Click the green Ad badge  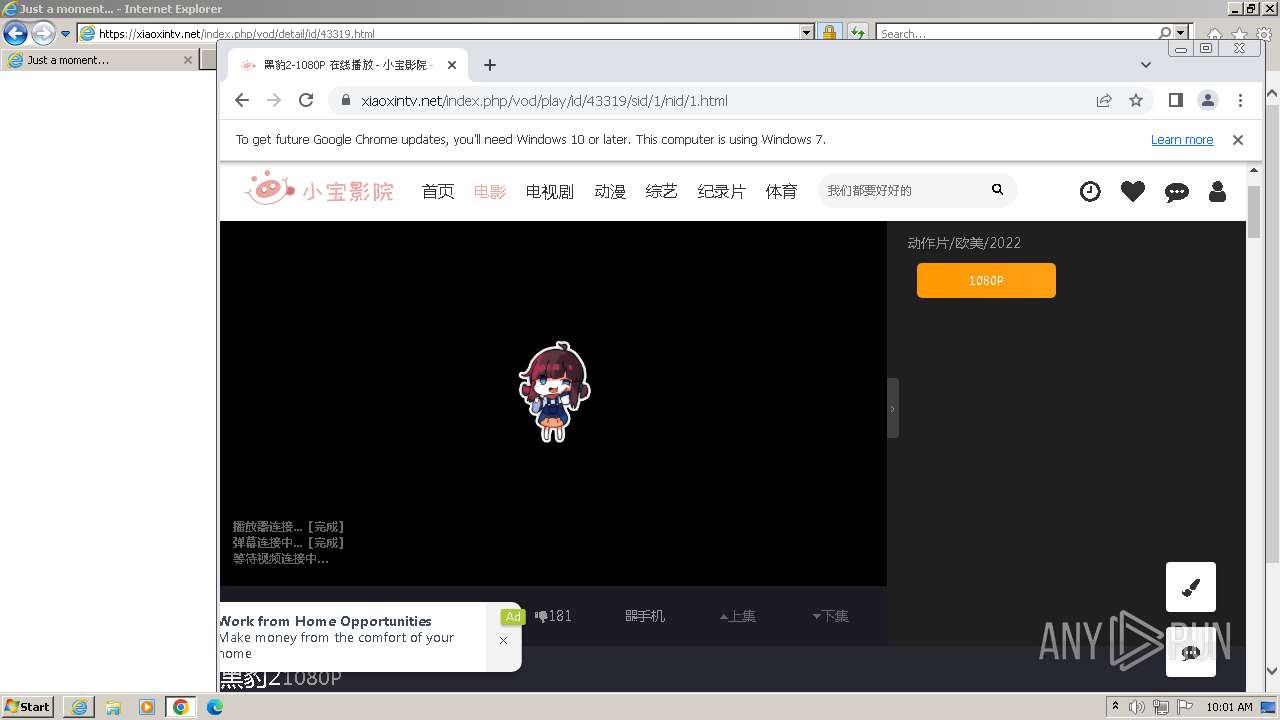tap(513, 616)
